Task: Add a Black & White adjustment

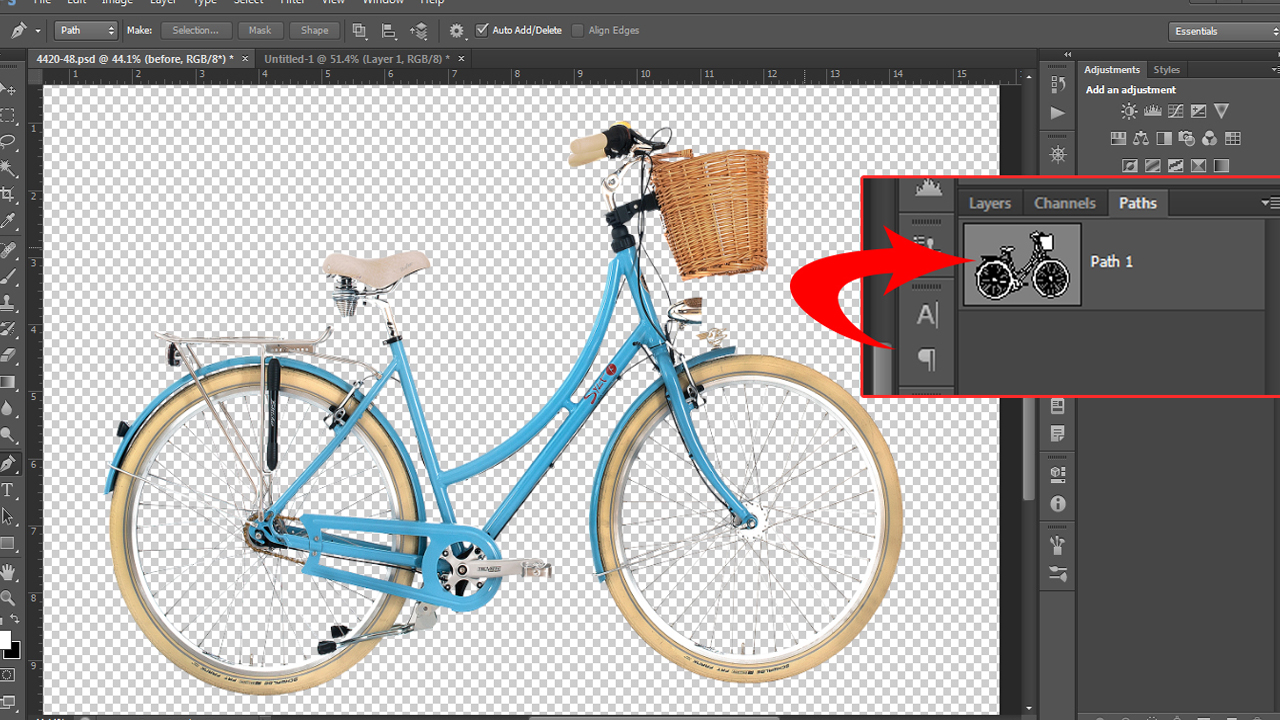Action: pyautogui.click(x=1164, y=139)
